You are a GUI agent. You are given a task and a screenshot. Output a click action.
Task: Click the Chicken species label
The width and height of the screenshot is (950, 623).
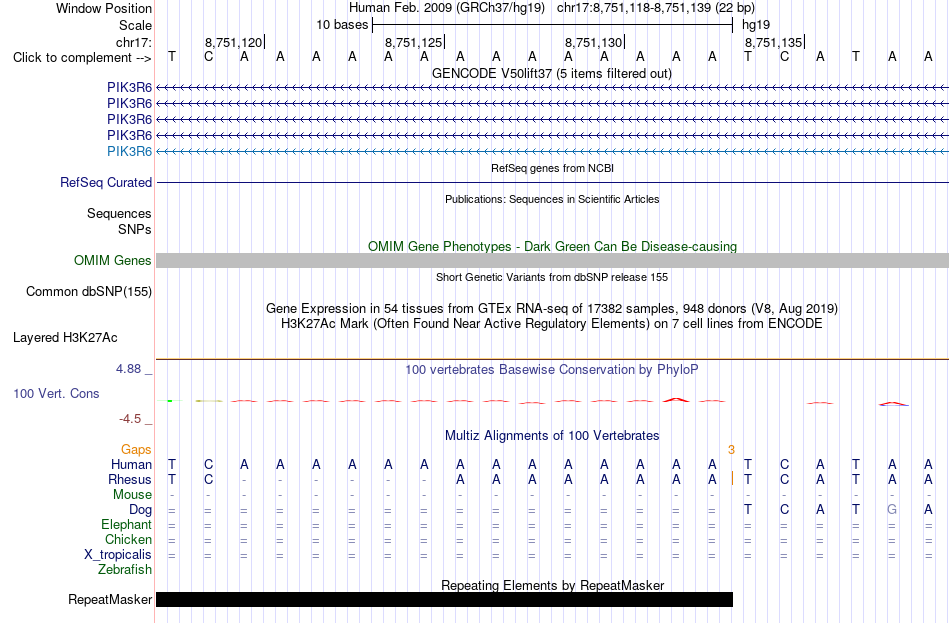click(x=128, y=539)
